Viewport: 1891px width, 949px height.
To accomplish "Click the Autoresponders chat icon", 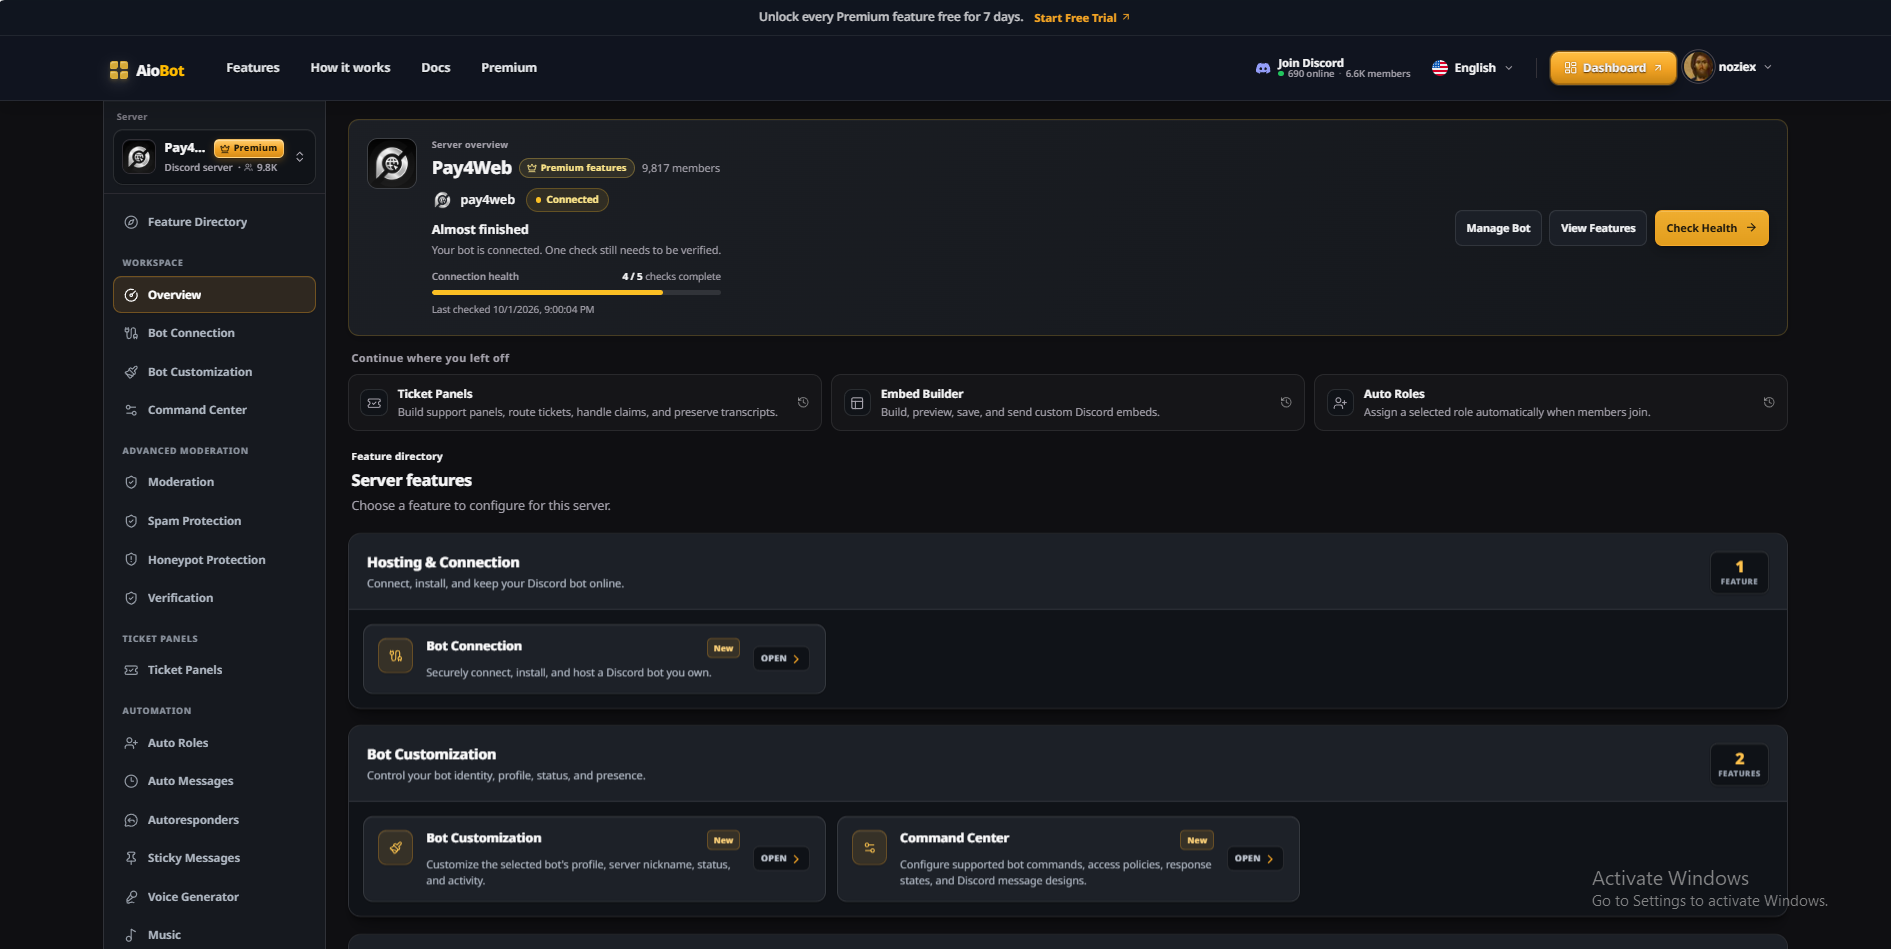I will [131, 820].
